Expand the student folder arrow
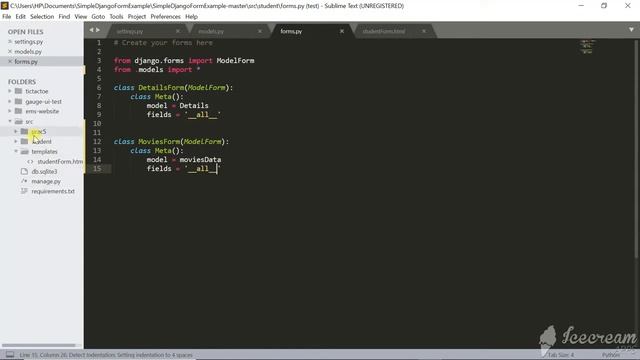The height and width of the screenshot is (360, 640). (x=16, y=141)
